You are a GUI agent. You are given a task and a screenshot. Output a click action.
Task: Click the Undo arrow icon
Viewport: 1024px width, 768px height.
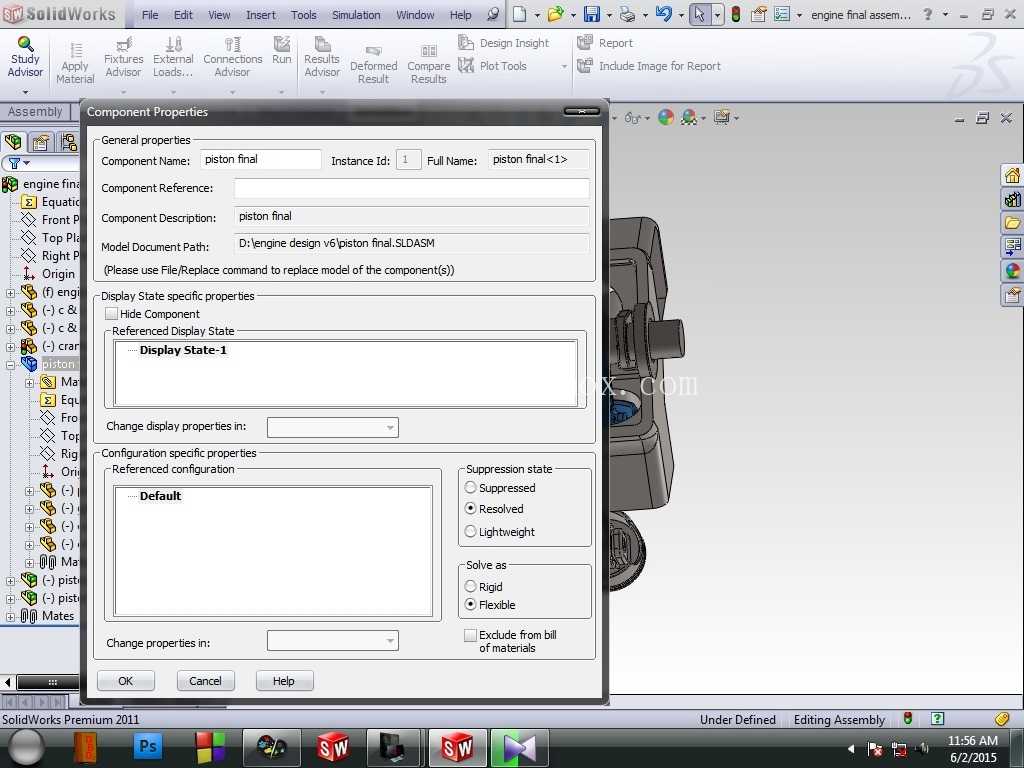point(664,14)
